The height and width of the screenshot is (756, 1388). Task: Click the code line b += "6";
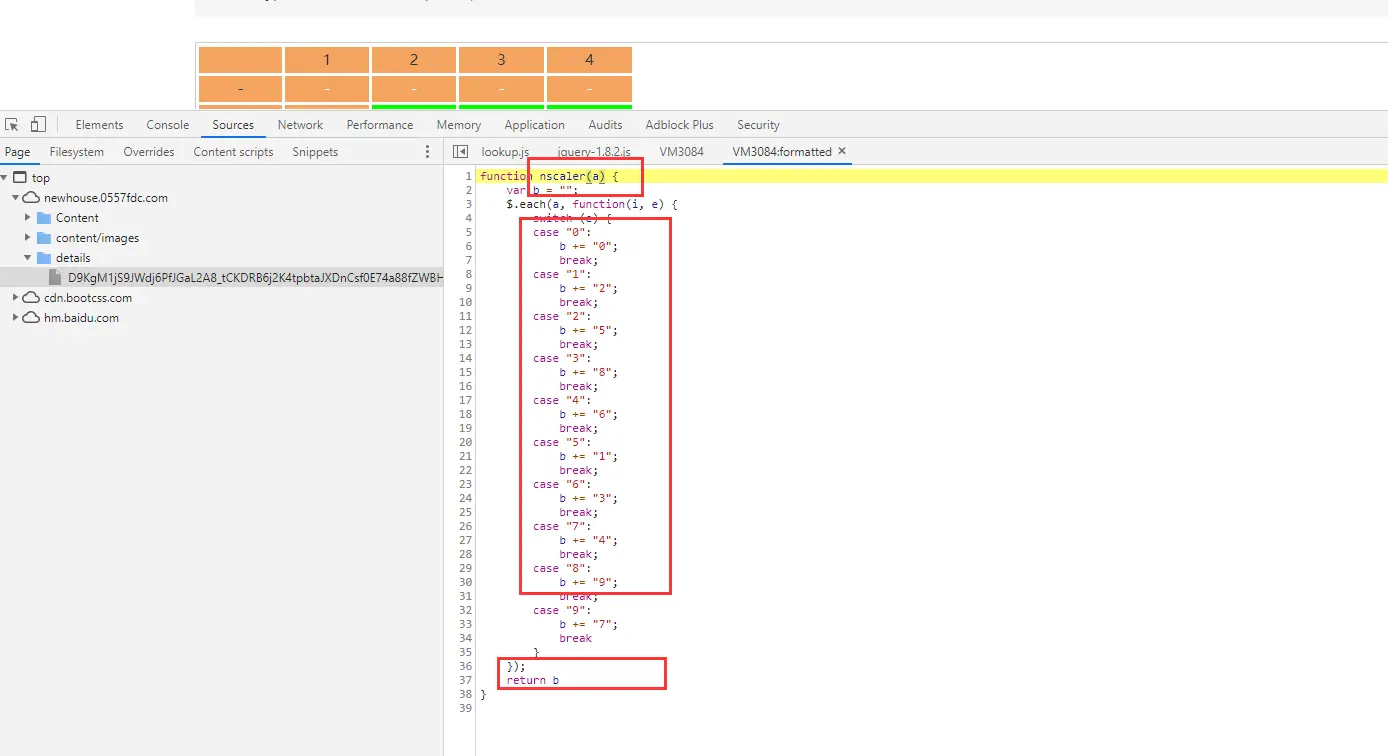(589, 414)
